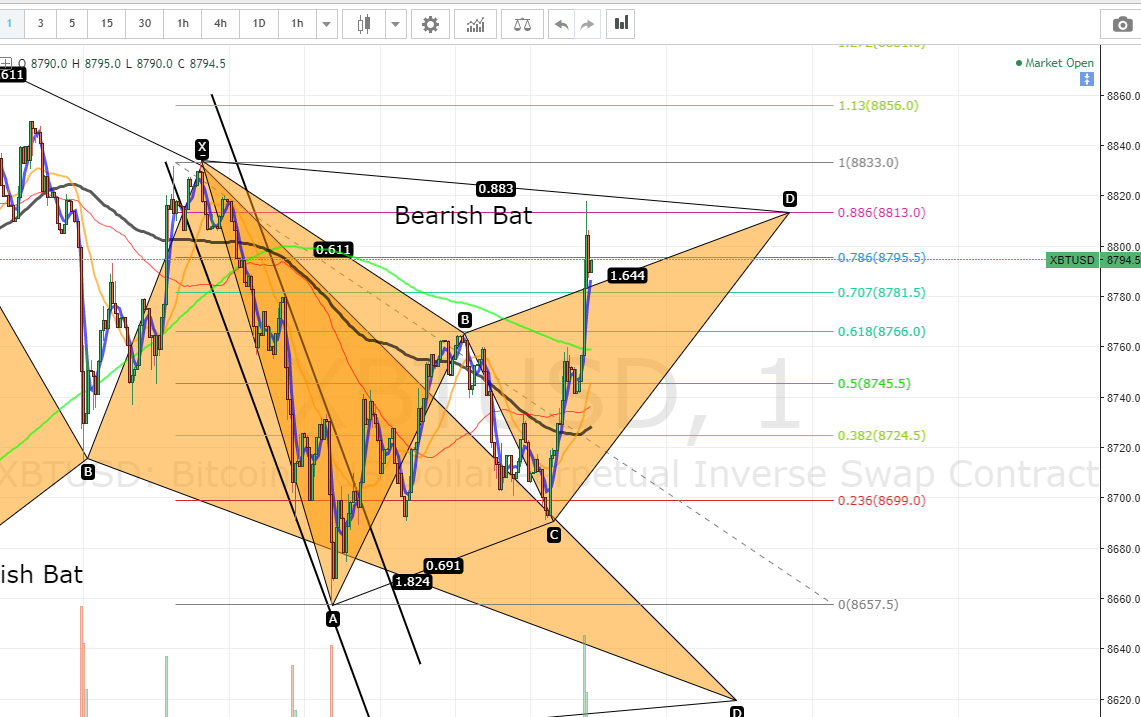Viewport: 1141px width, 717px height.
Task: Collapse the legend box near OHLC values
Action: [6, 63]
